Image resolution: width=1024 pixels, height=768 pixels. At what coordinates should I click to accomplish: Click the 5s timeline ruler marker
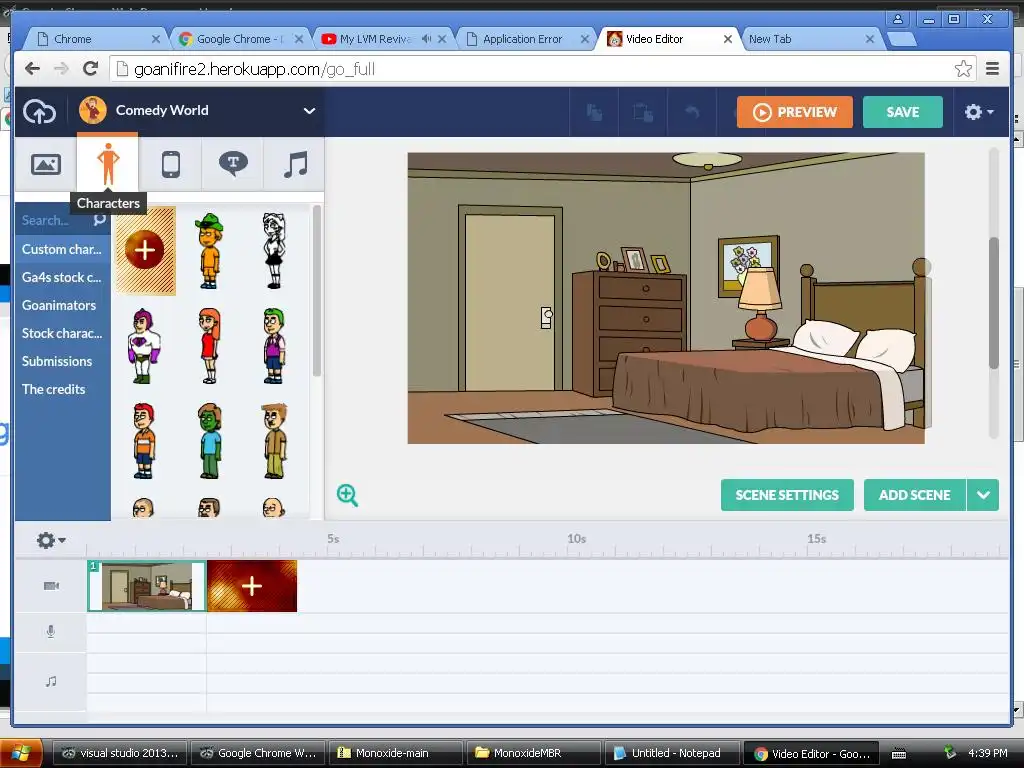tap(333, 539)
